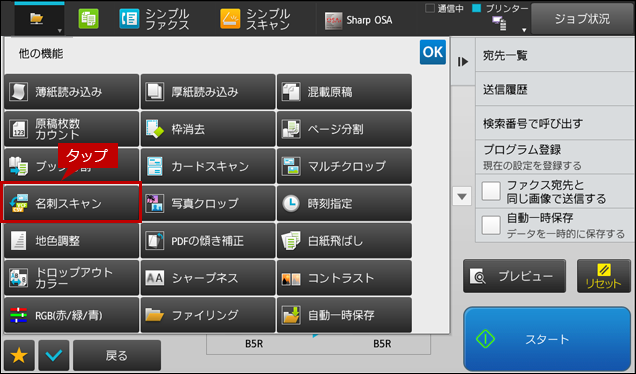
Task: Select 白紙飛ばし blank page skip
Action: click(x=344, y=241)
